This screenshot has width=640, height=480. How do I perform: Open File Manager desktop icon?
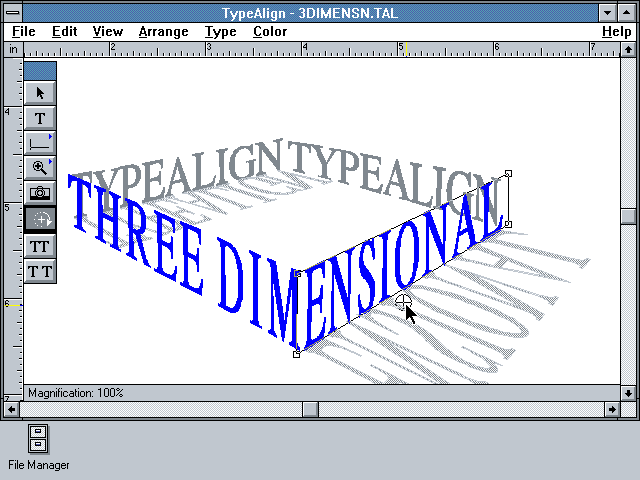click(38, 440)
